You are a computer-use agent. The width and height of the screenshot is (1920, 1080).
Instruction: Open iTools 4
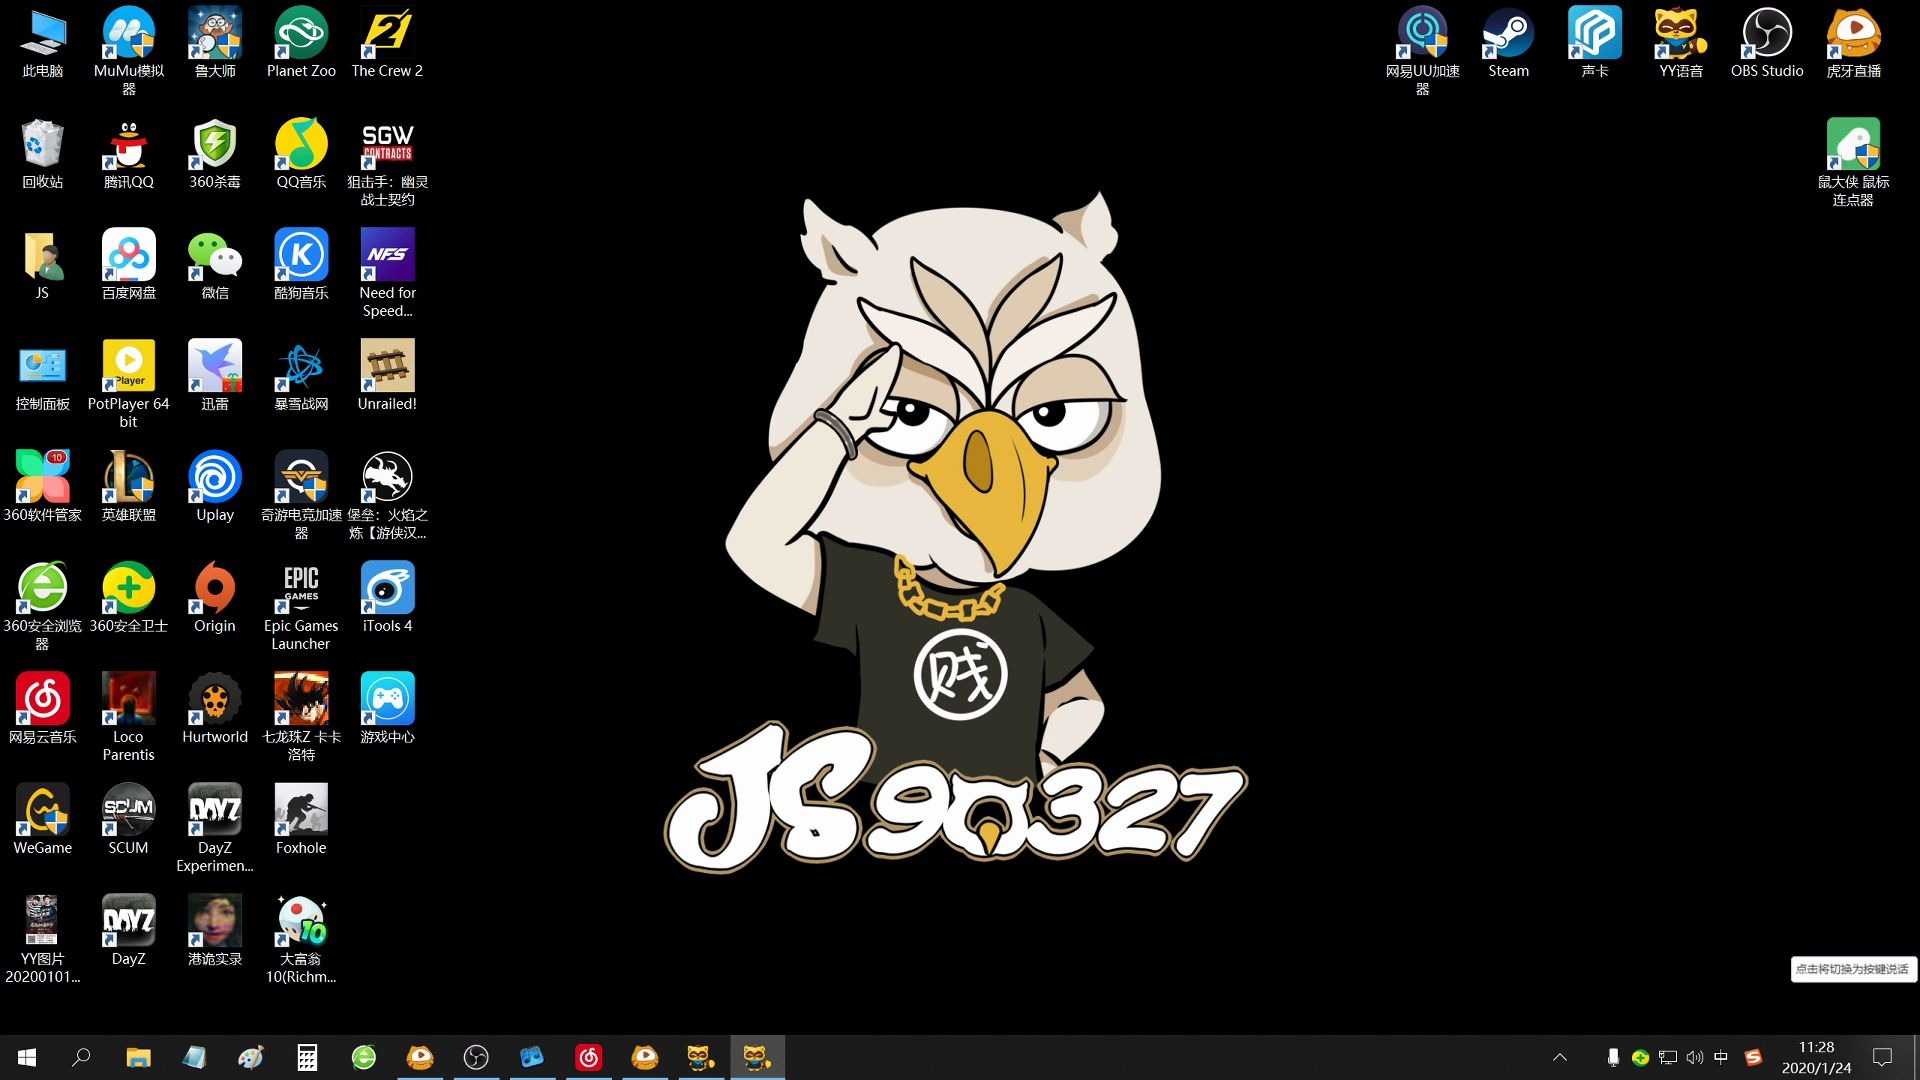387,590
